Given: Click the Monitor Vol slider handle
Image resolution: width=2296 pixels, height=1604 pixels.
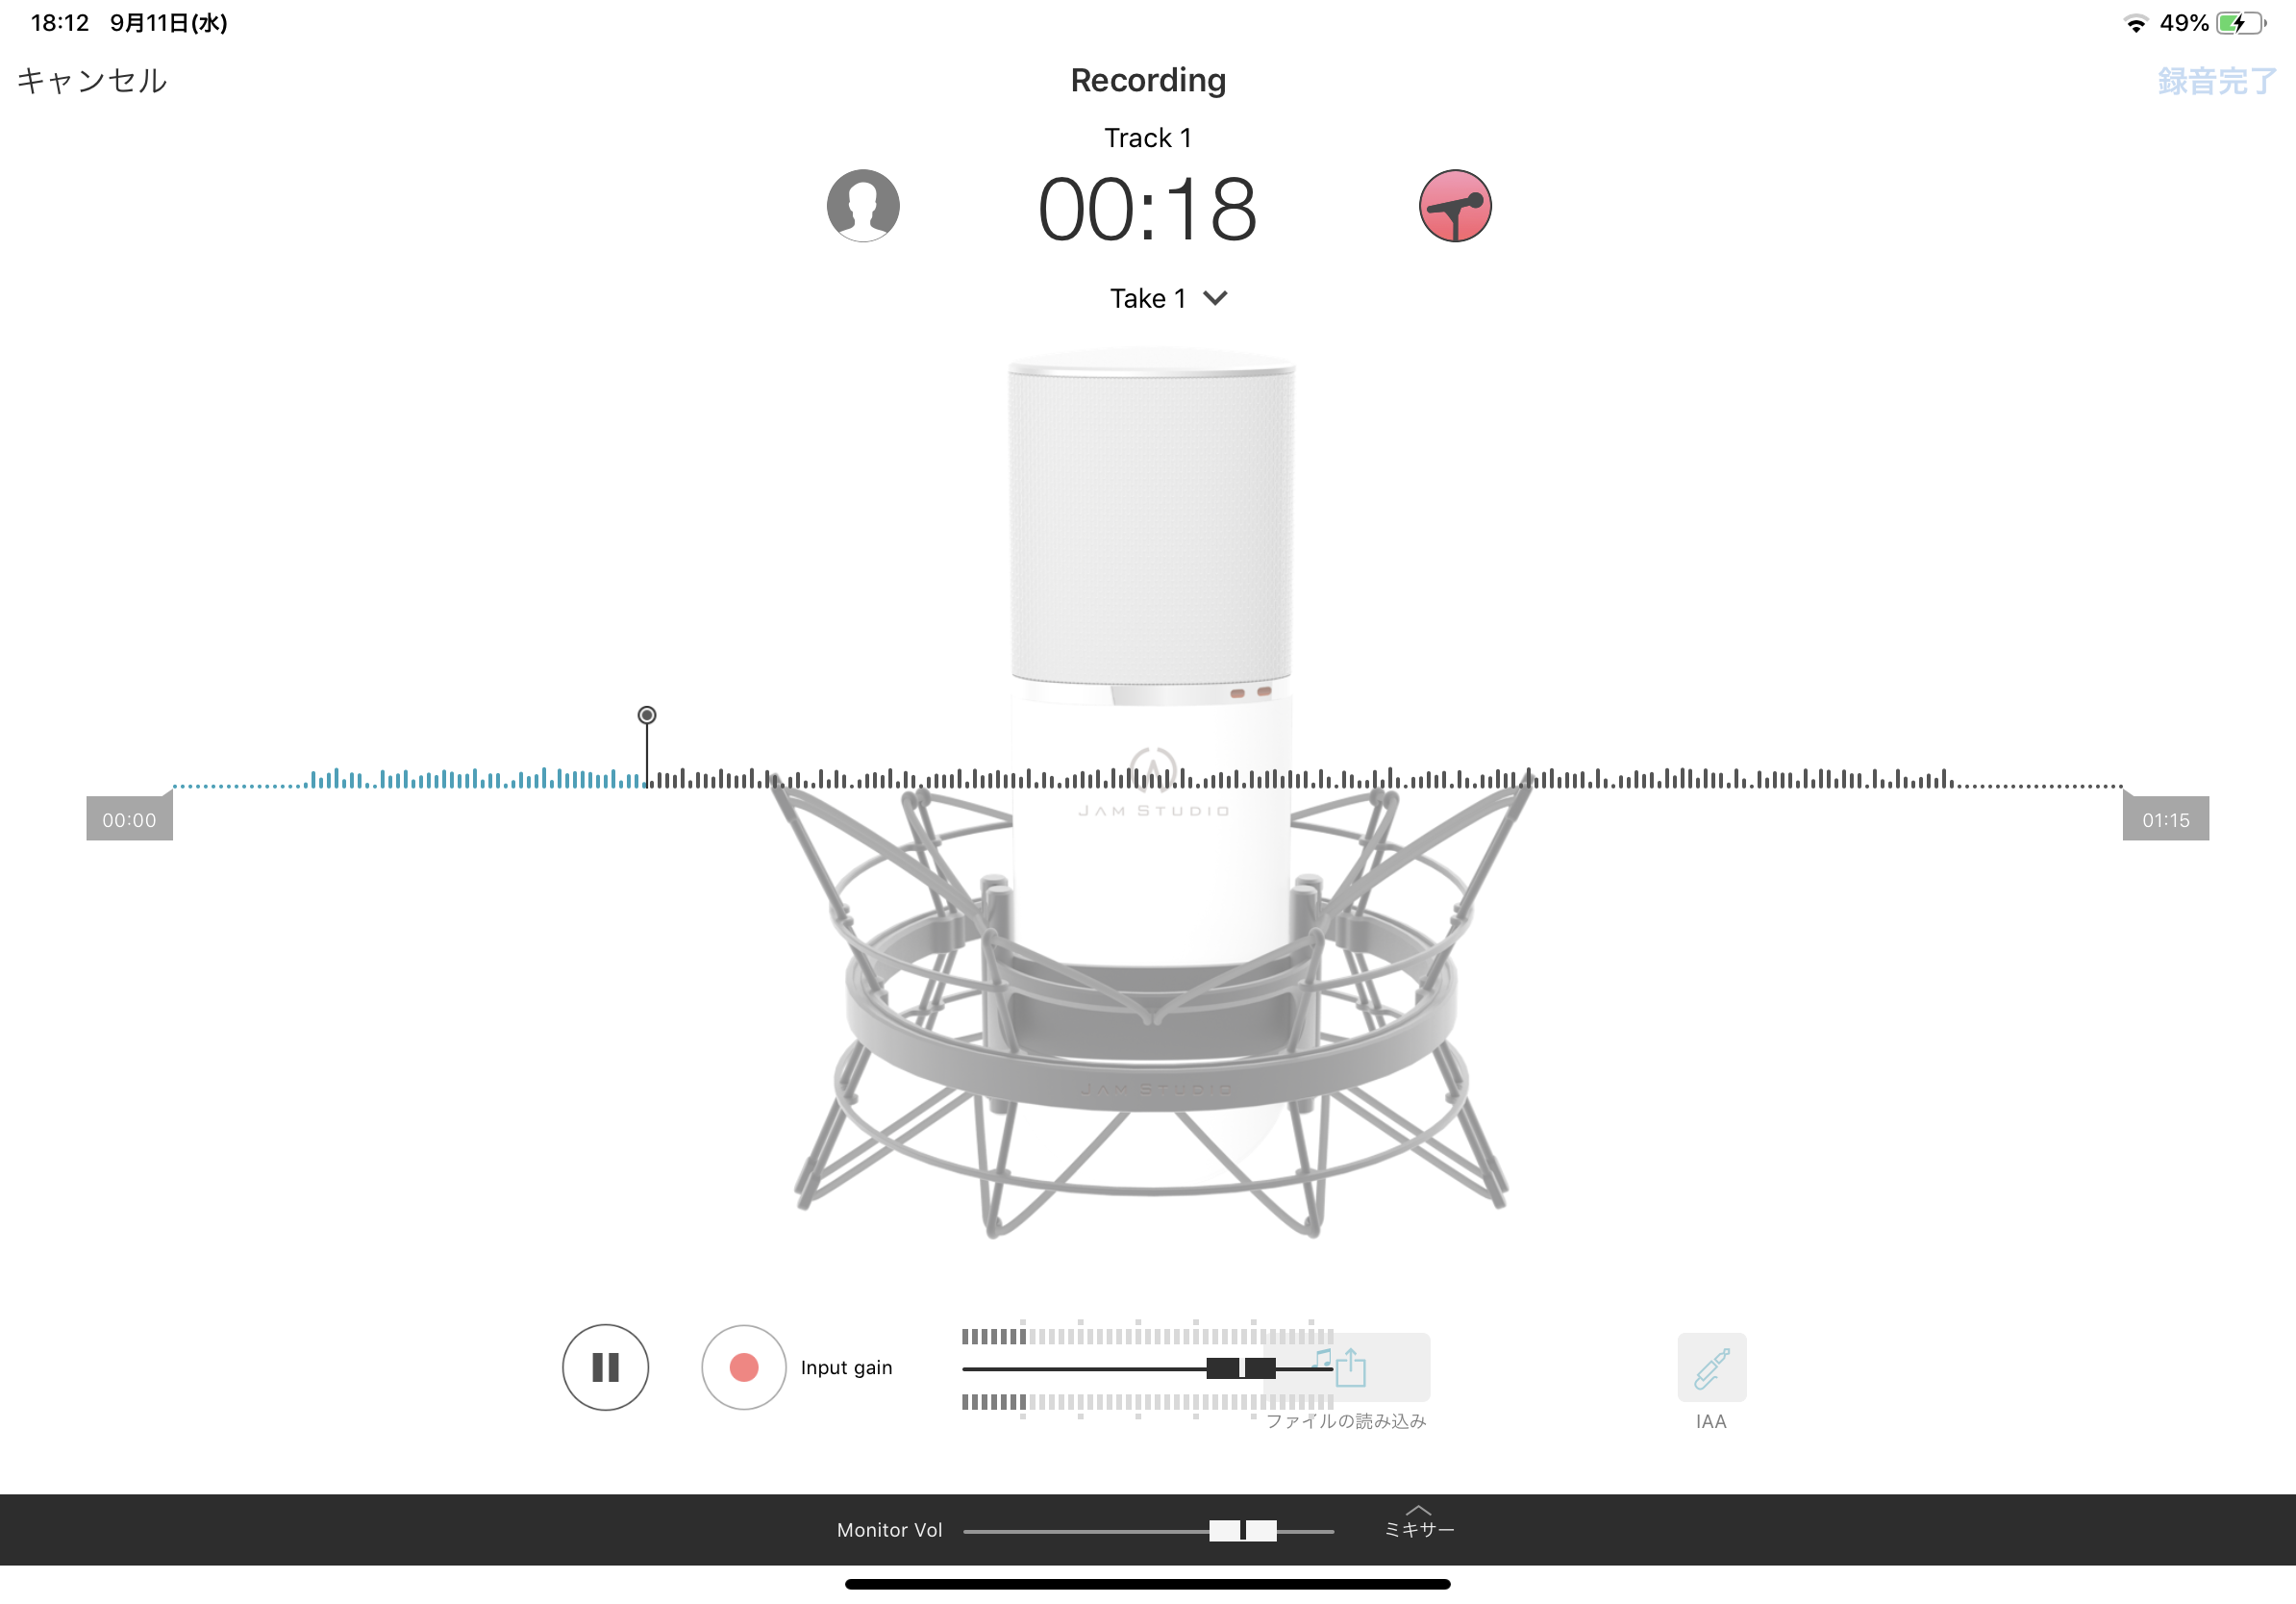Looking at the screenshot, I should (x=1242, y=1530).
